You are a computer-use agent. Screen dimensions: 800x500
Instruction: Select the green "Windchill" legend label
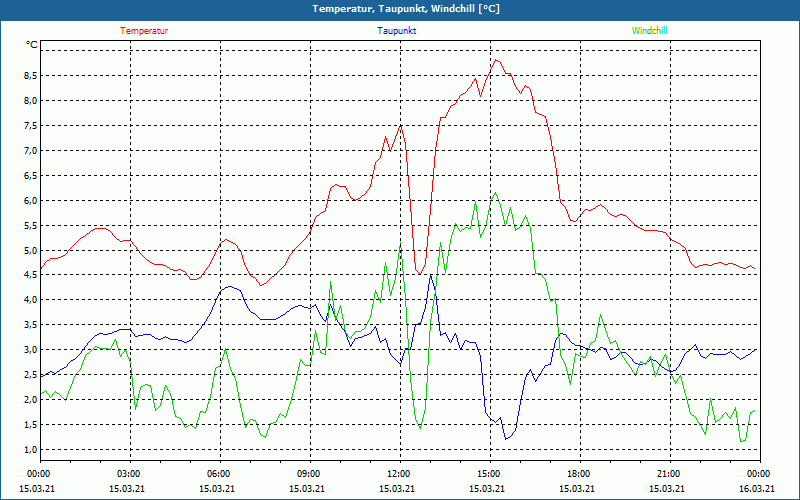(649, 31)
